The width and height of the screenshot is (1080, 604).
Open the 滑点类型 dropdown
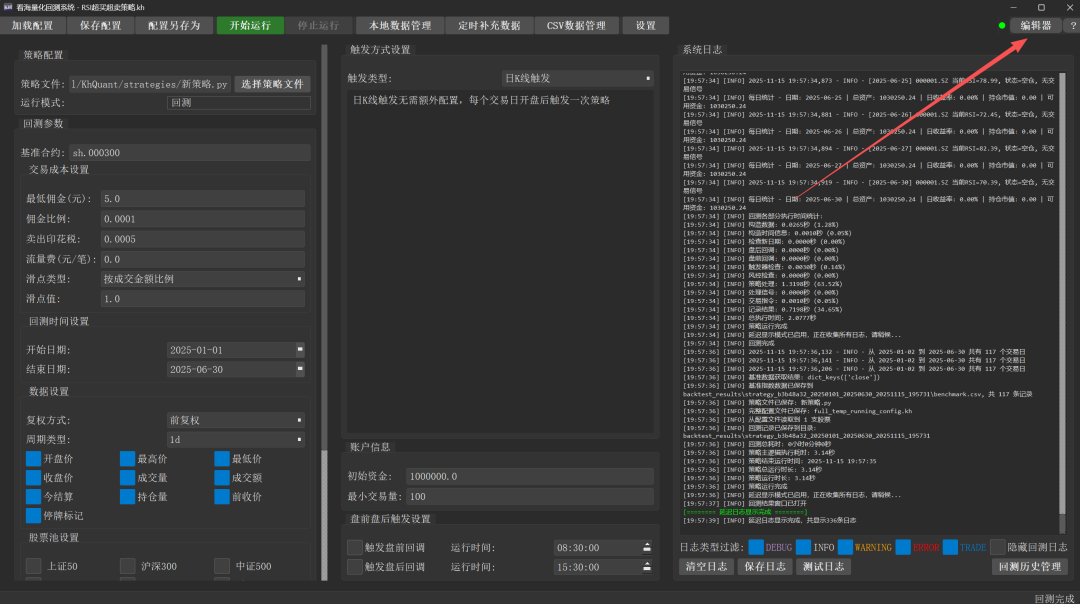pos(202,279)
